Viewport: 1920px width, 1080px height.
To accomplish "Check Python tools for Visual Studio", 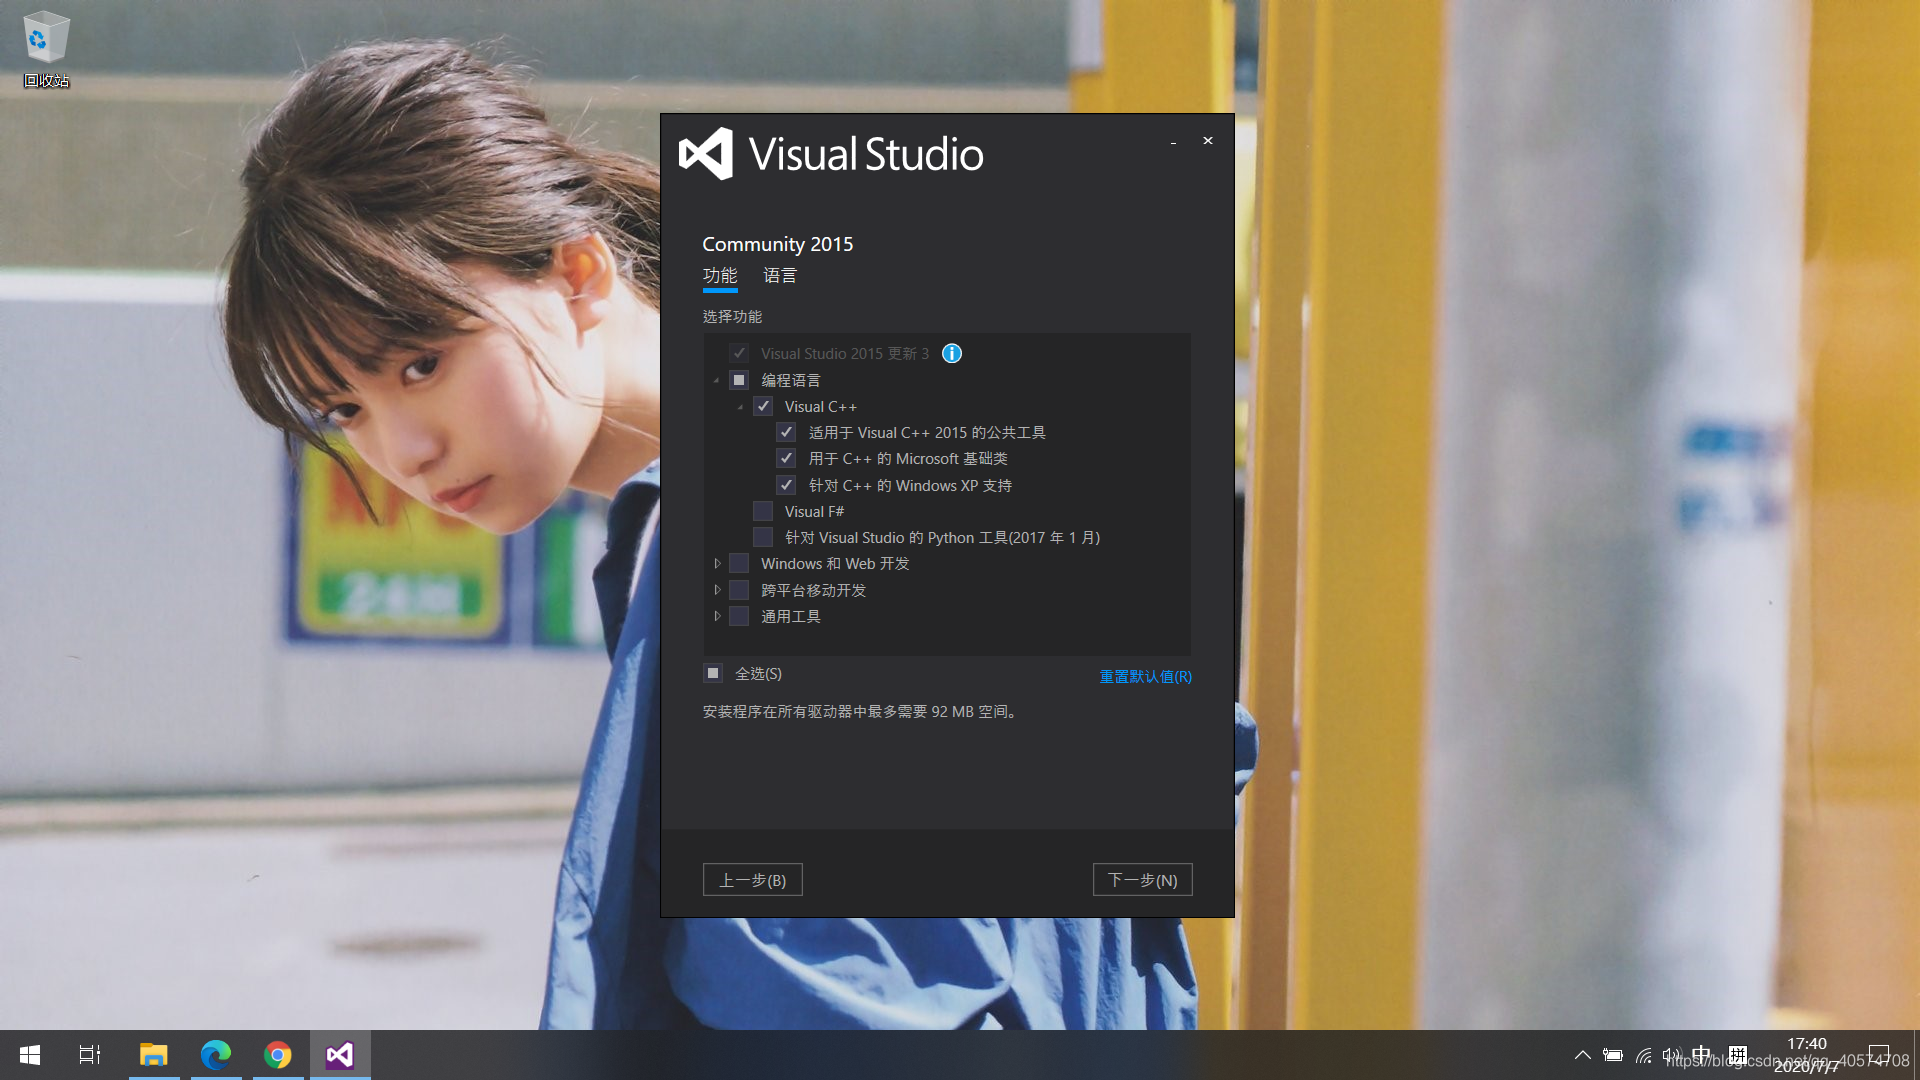I will [763, 537].
